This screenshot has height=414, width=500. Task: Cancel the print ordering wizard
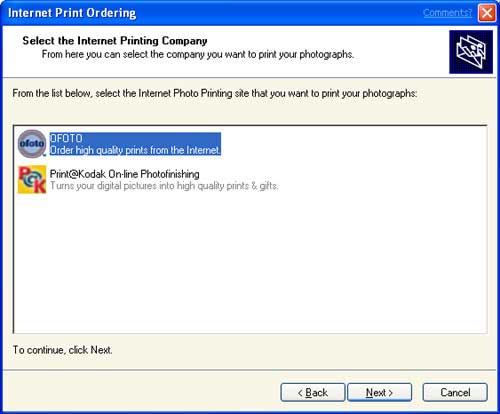pos(455,392)
